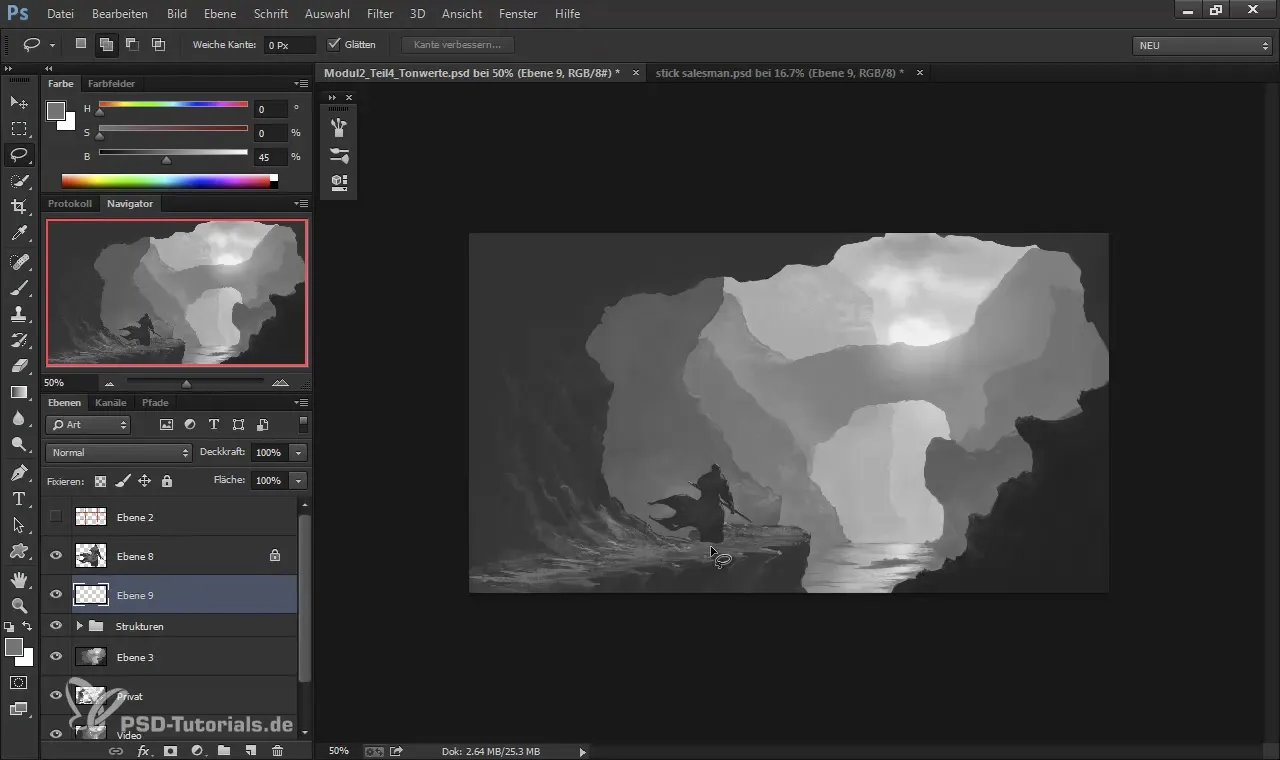The width and height of the screenshot is (1280, 760).
Task: Open the Ebenen panel options menu
Action: click(301, 403)
